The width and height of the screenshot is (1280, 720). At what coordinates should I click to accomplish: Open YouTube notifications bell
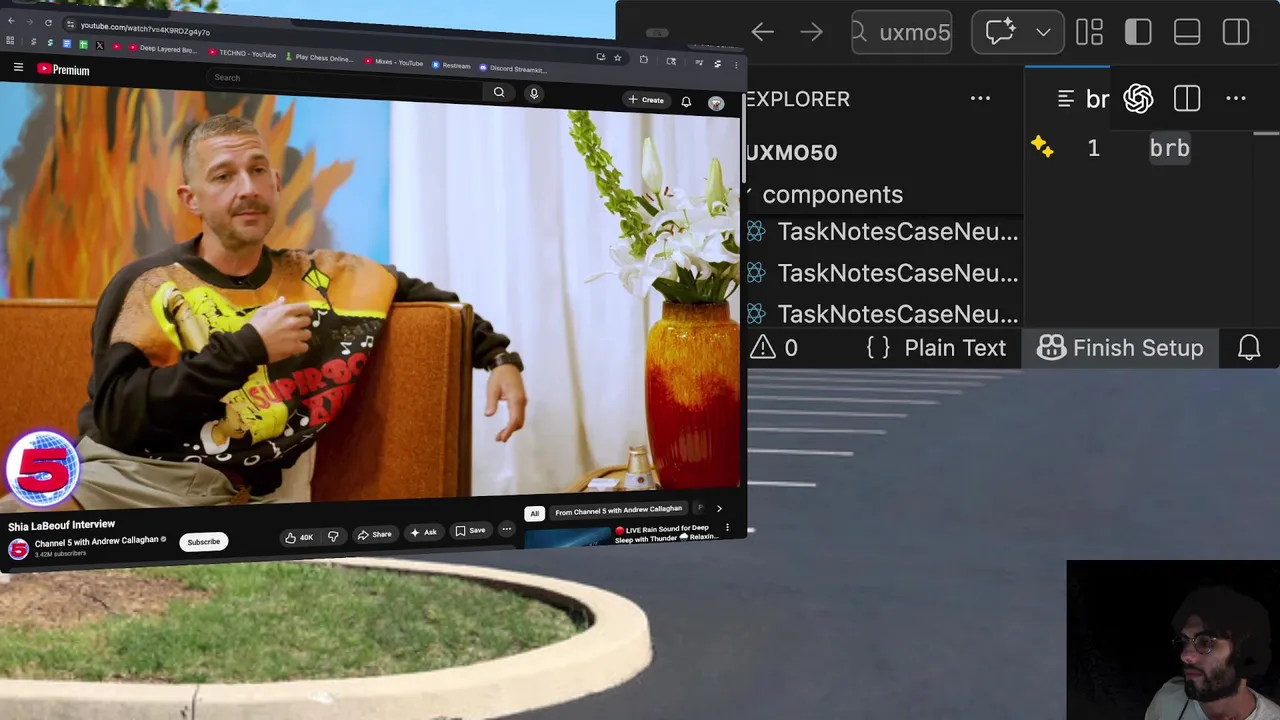pyautogui.click(x=686, y=102)
